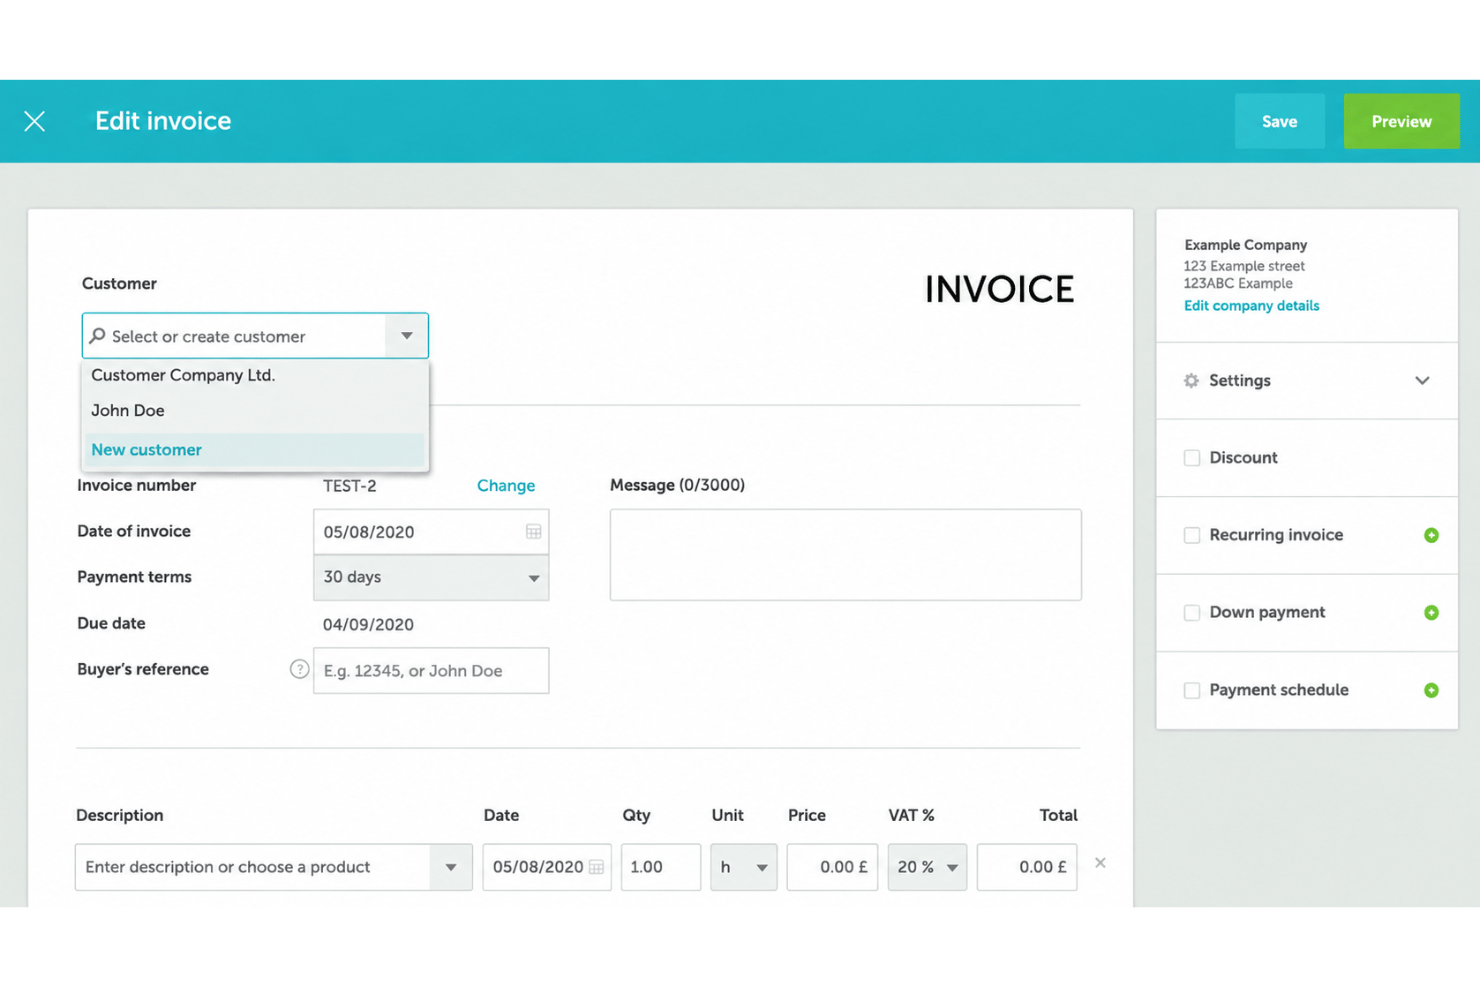Click Change link next to invoice number
This screenshot has width=1480, height=987.
pos(506,485)
